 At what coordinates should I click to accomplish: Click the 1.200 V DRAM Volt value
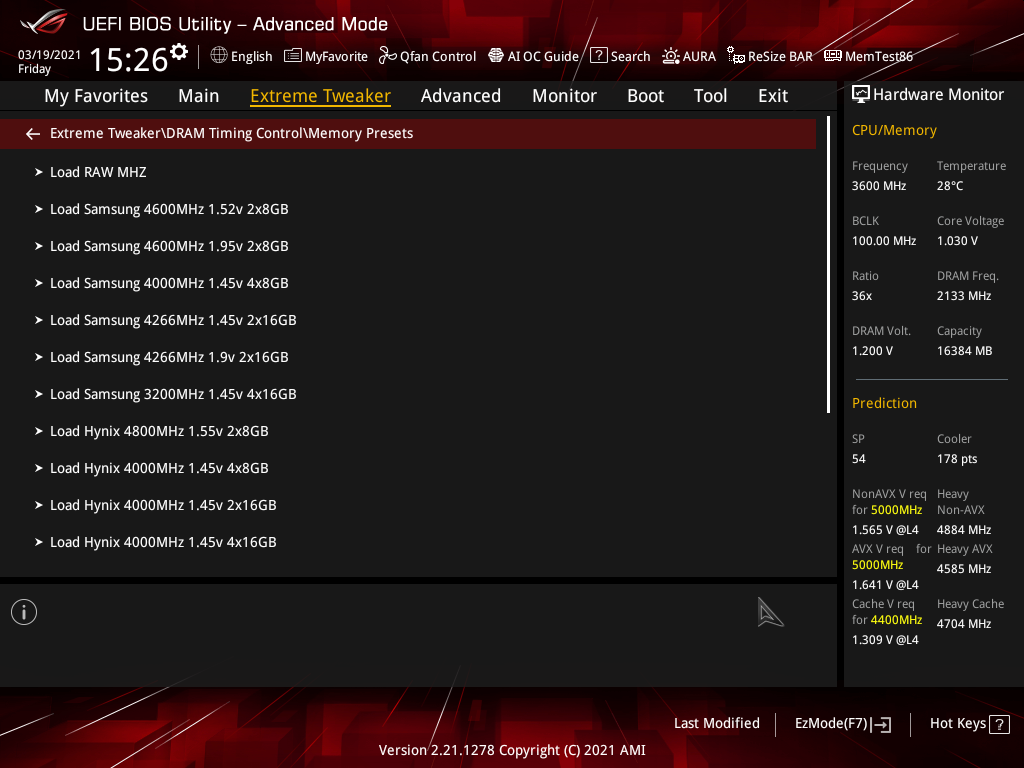click(x=872, y=351)
